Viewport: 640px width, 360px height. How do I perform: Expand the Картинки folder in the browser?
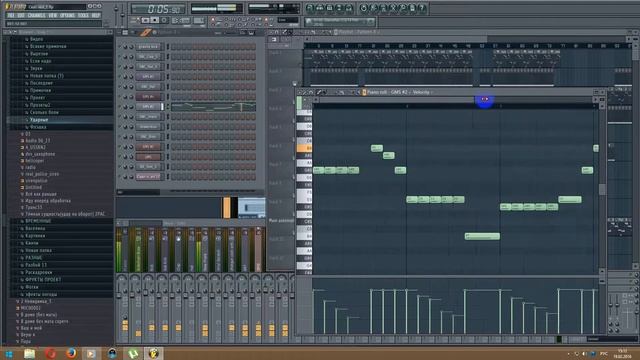33,236
